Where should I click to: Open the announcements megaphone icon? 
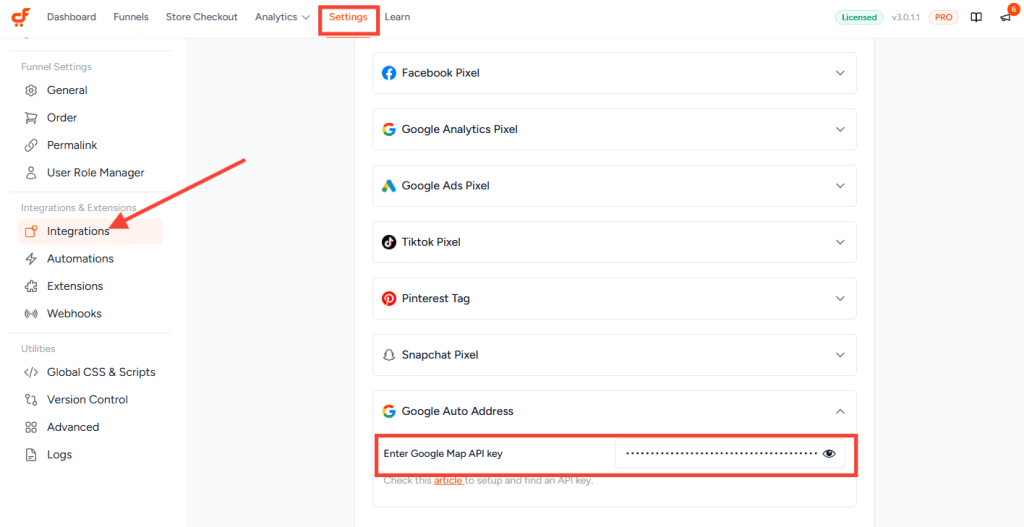coord(1005,18)
